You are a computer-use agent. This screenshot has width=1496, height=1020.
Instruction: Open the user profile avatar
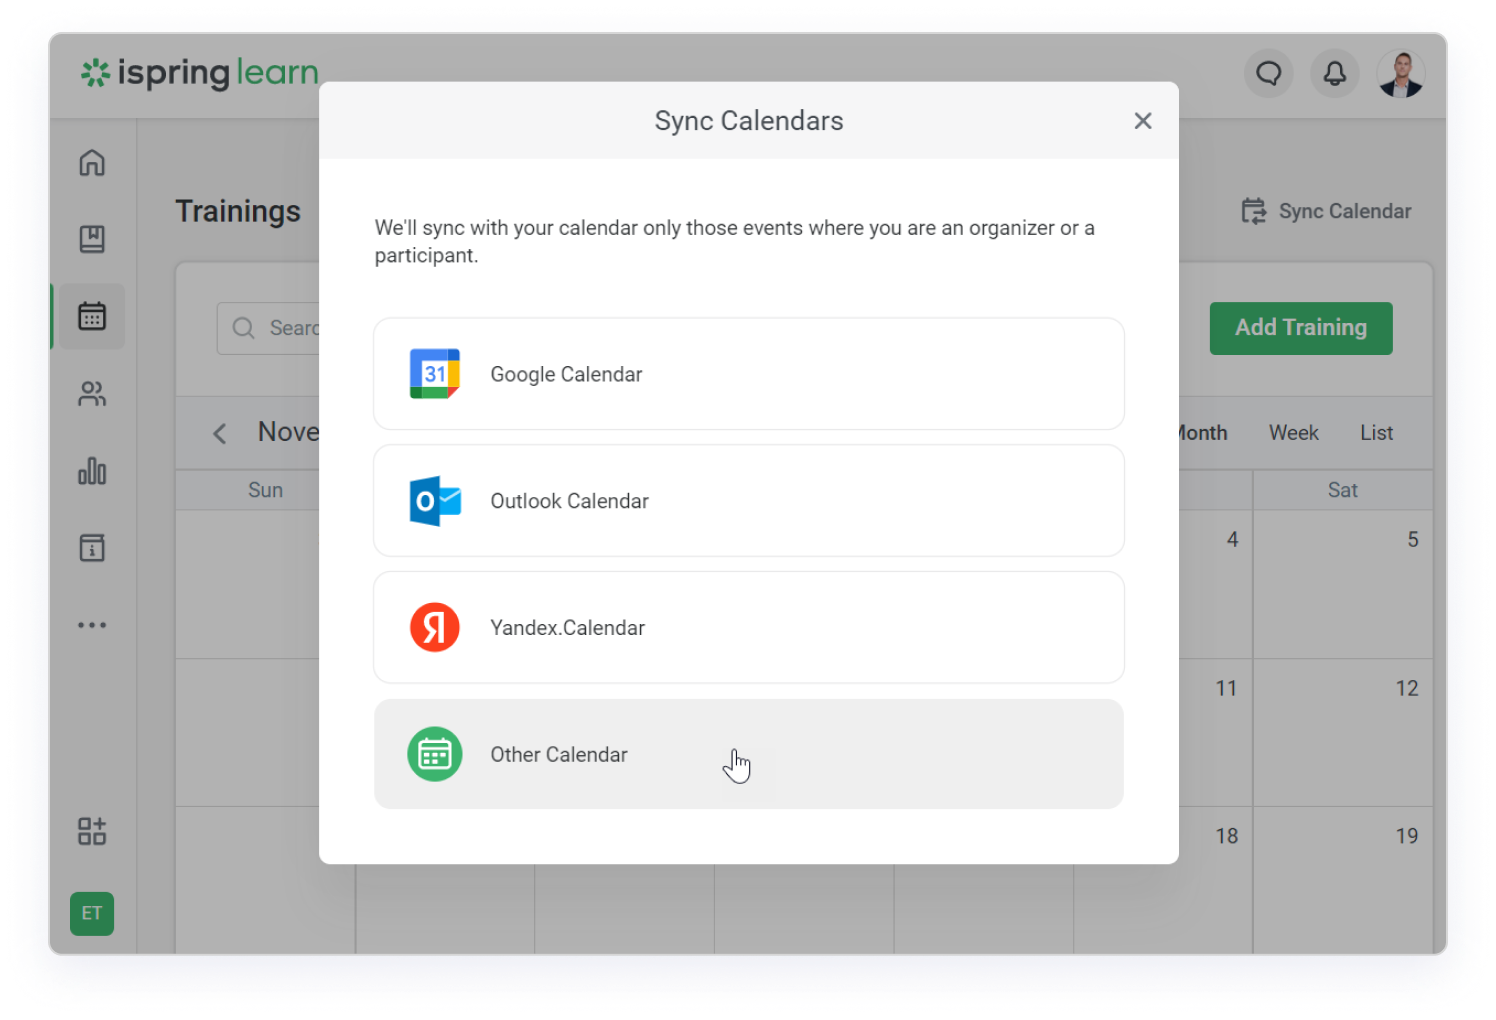[1401, 73]
